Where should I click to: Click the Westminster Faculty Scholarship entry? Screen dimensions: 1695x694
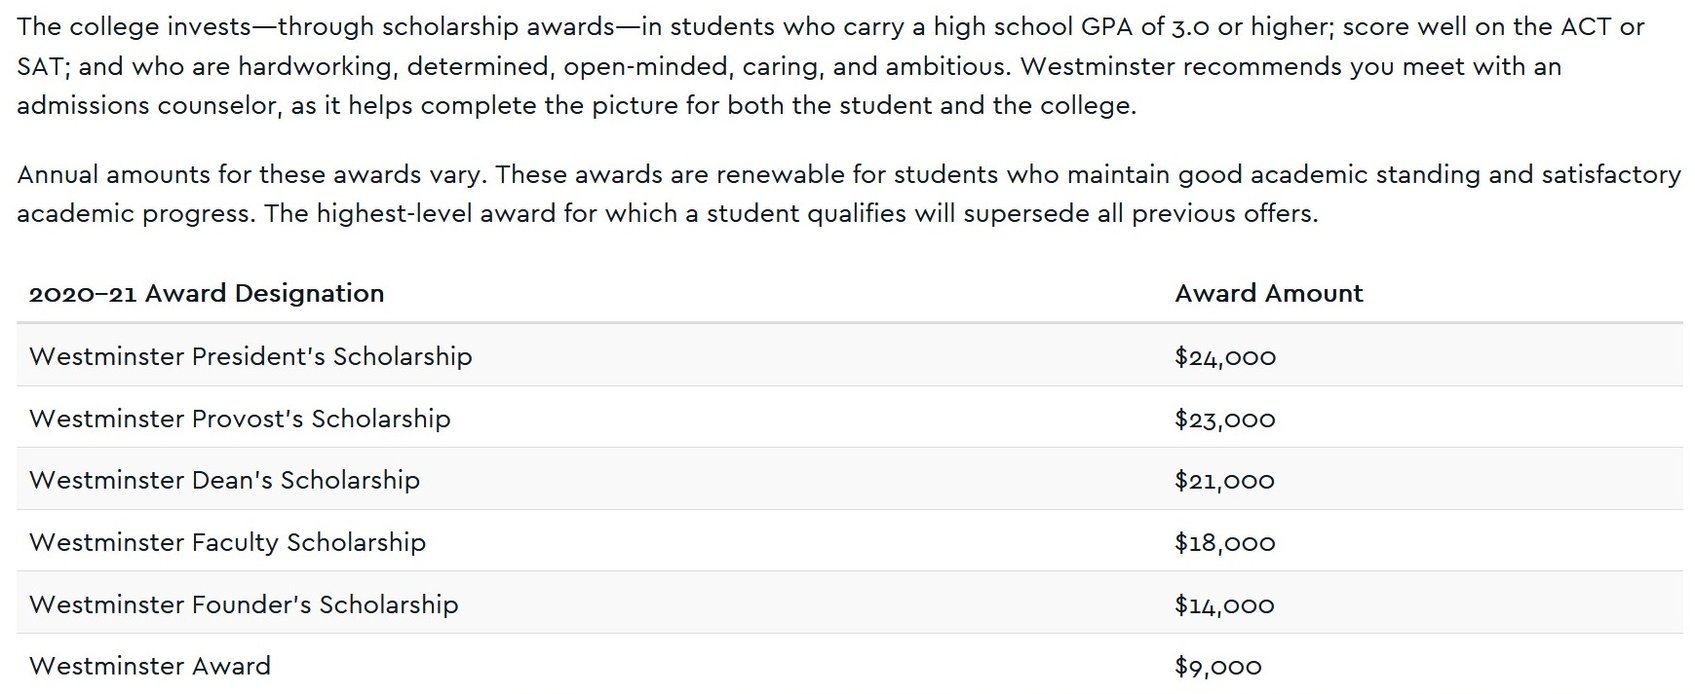coord(227,542)
